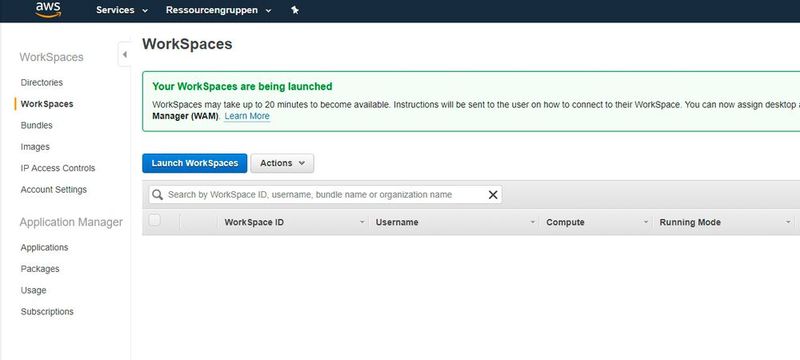This screenshot has height=360, width=800.
Task: Open WorkSpace ID column filter arrow
Action: pos(362,222)
